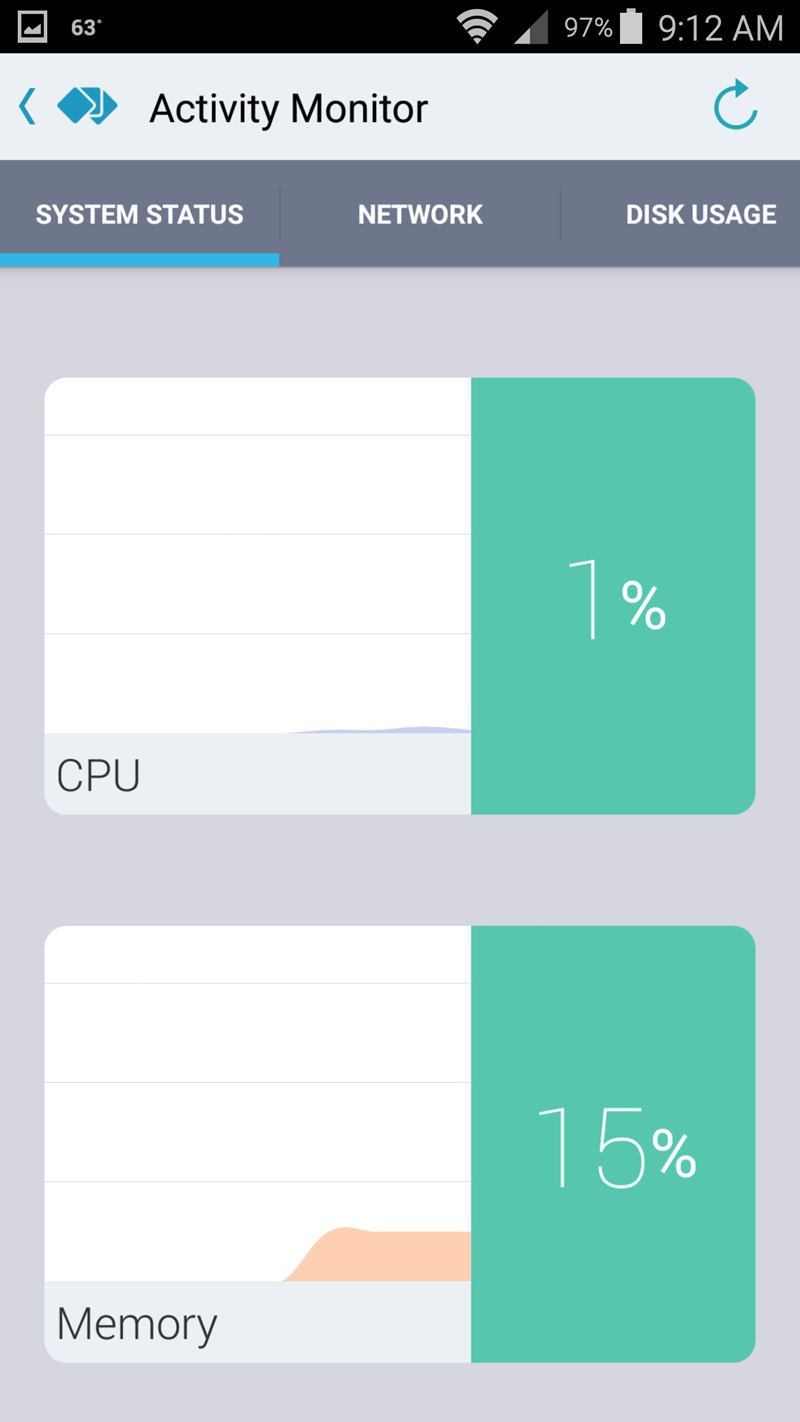Tap the Memory label
800x1422 pixels.
(x=137, y=1323)
